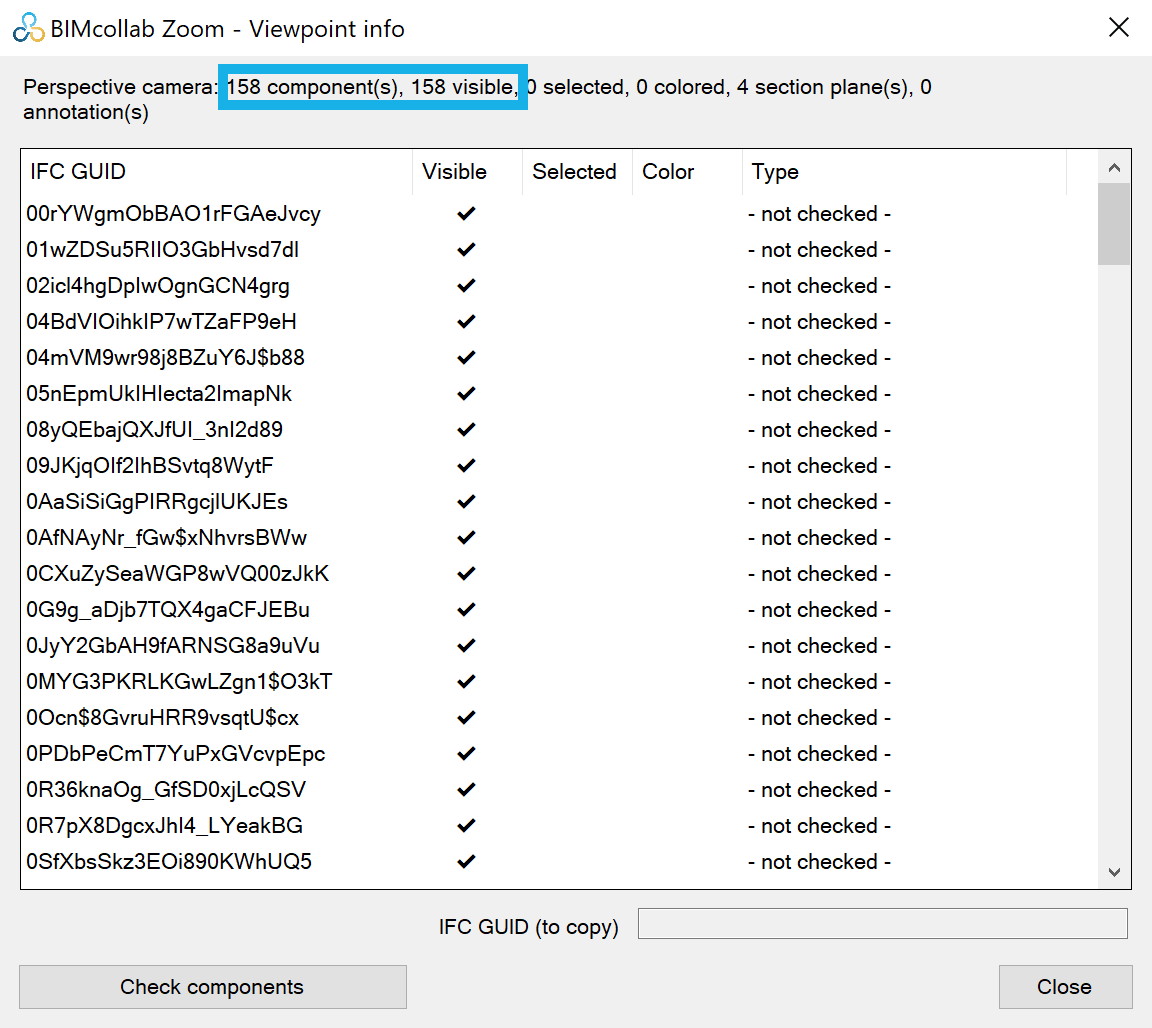Viewport: 1152px width, 1028px height.
Task: Sort by the Type column header
Action: 904,172
